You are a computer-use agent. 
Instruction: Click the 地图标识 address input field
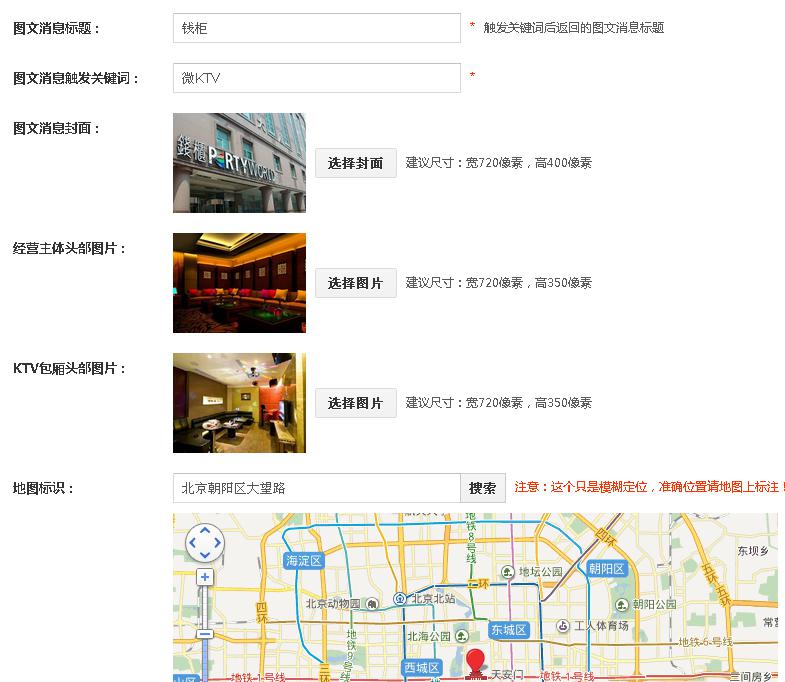[316, 488]
